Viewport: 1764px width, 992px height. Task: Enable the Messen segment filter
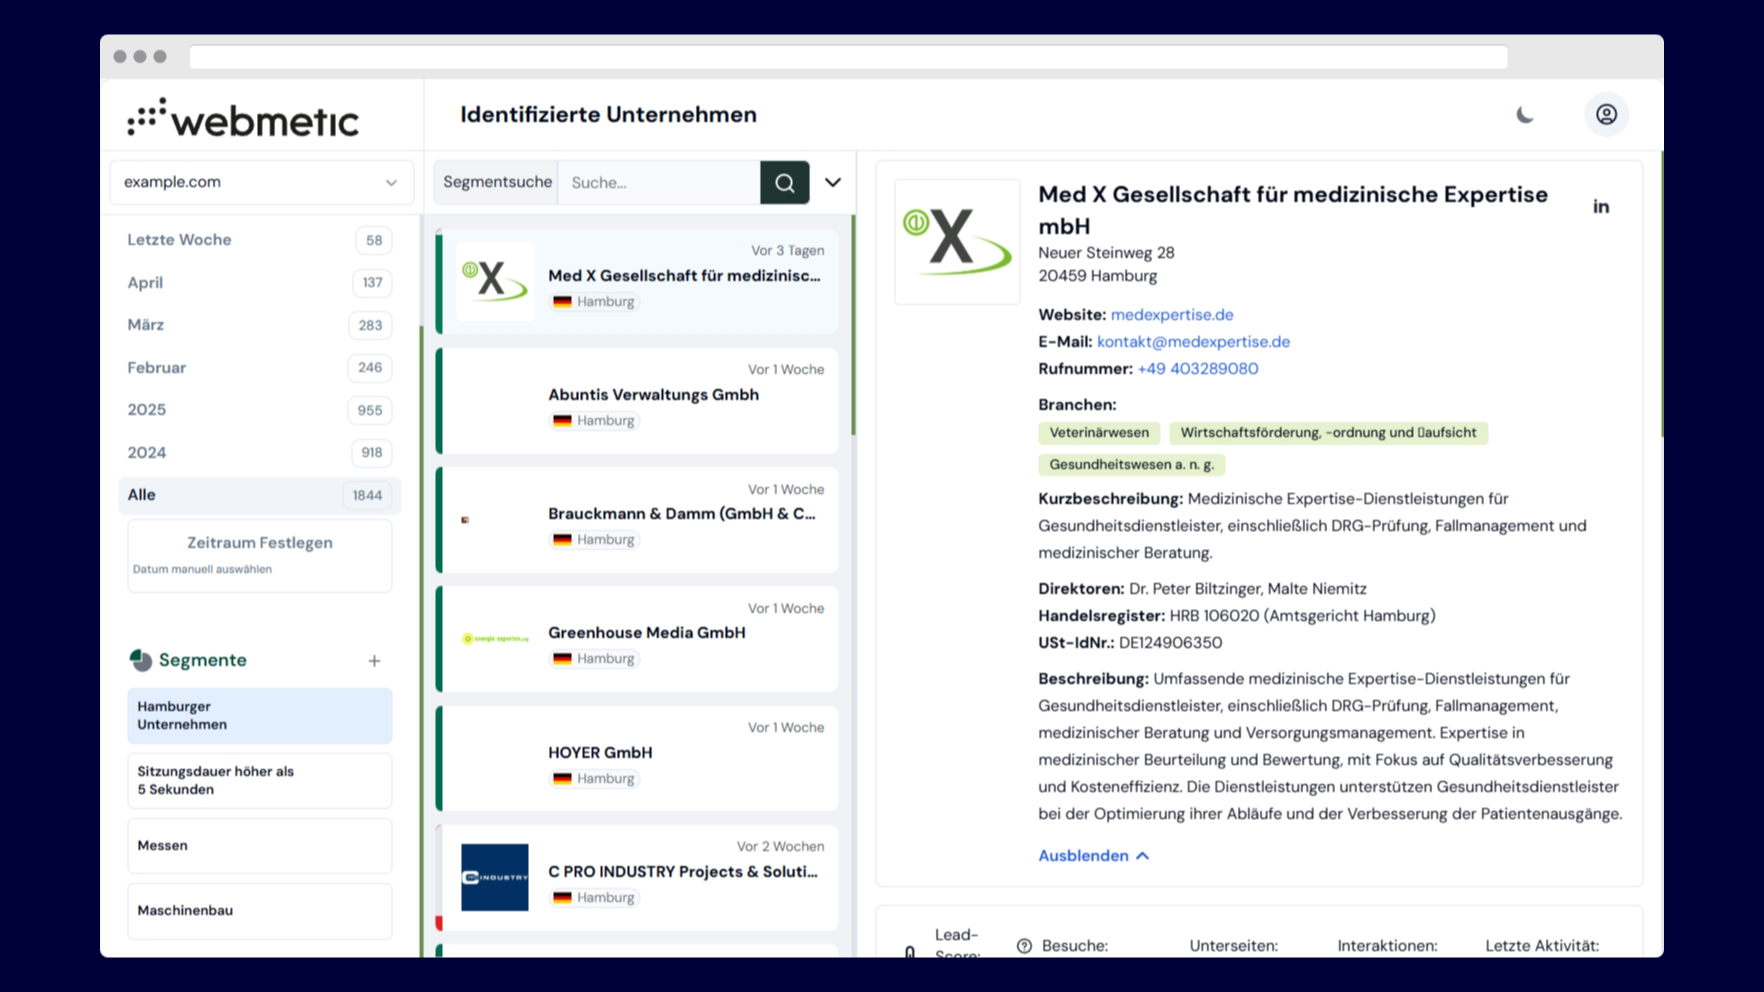(259, 845)
